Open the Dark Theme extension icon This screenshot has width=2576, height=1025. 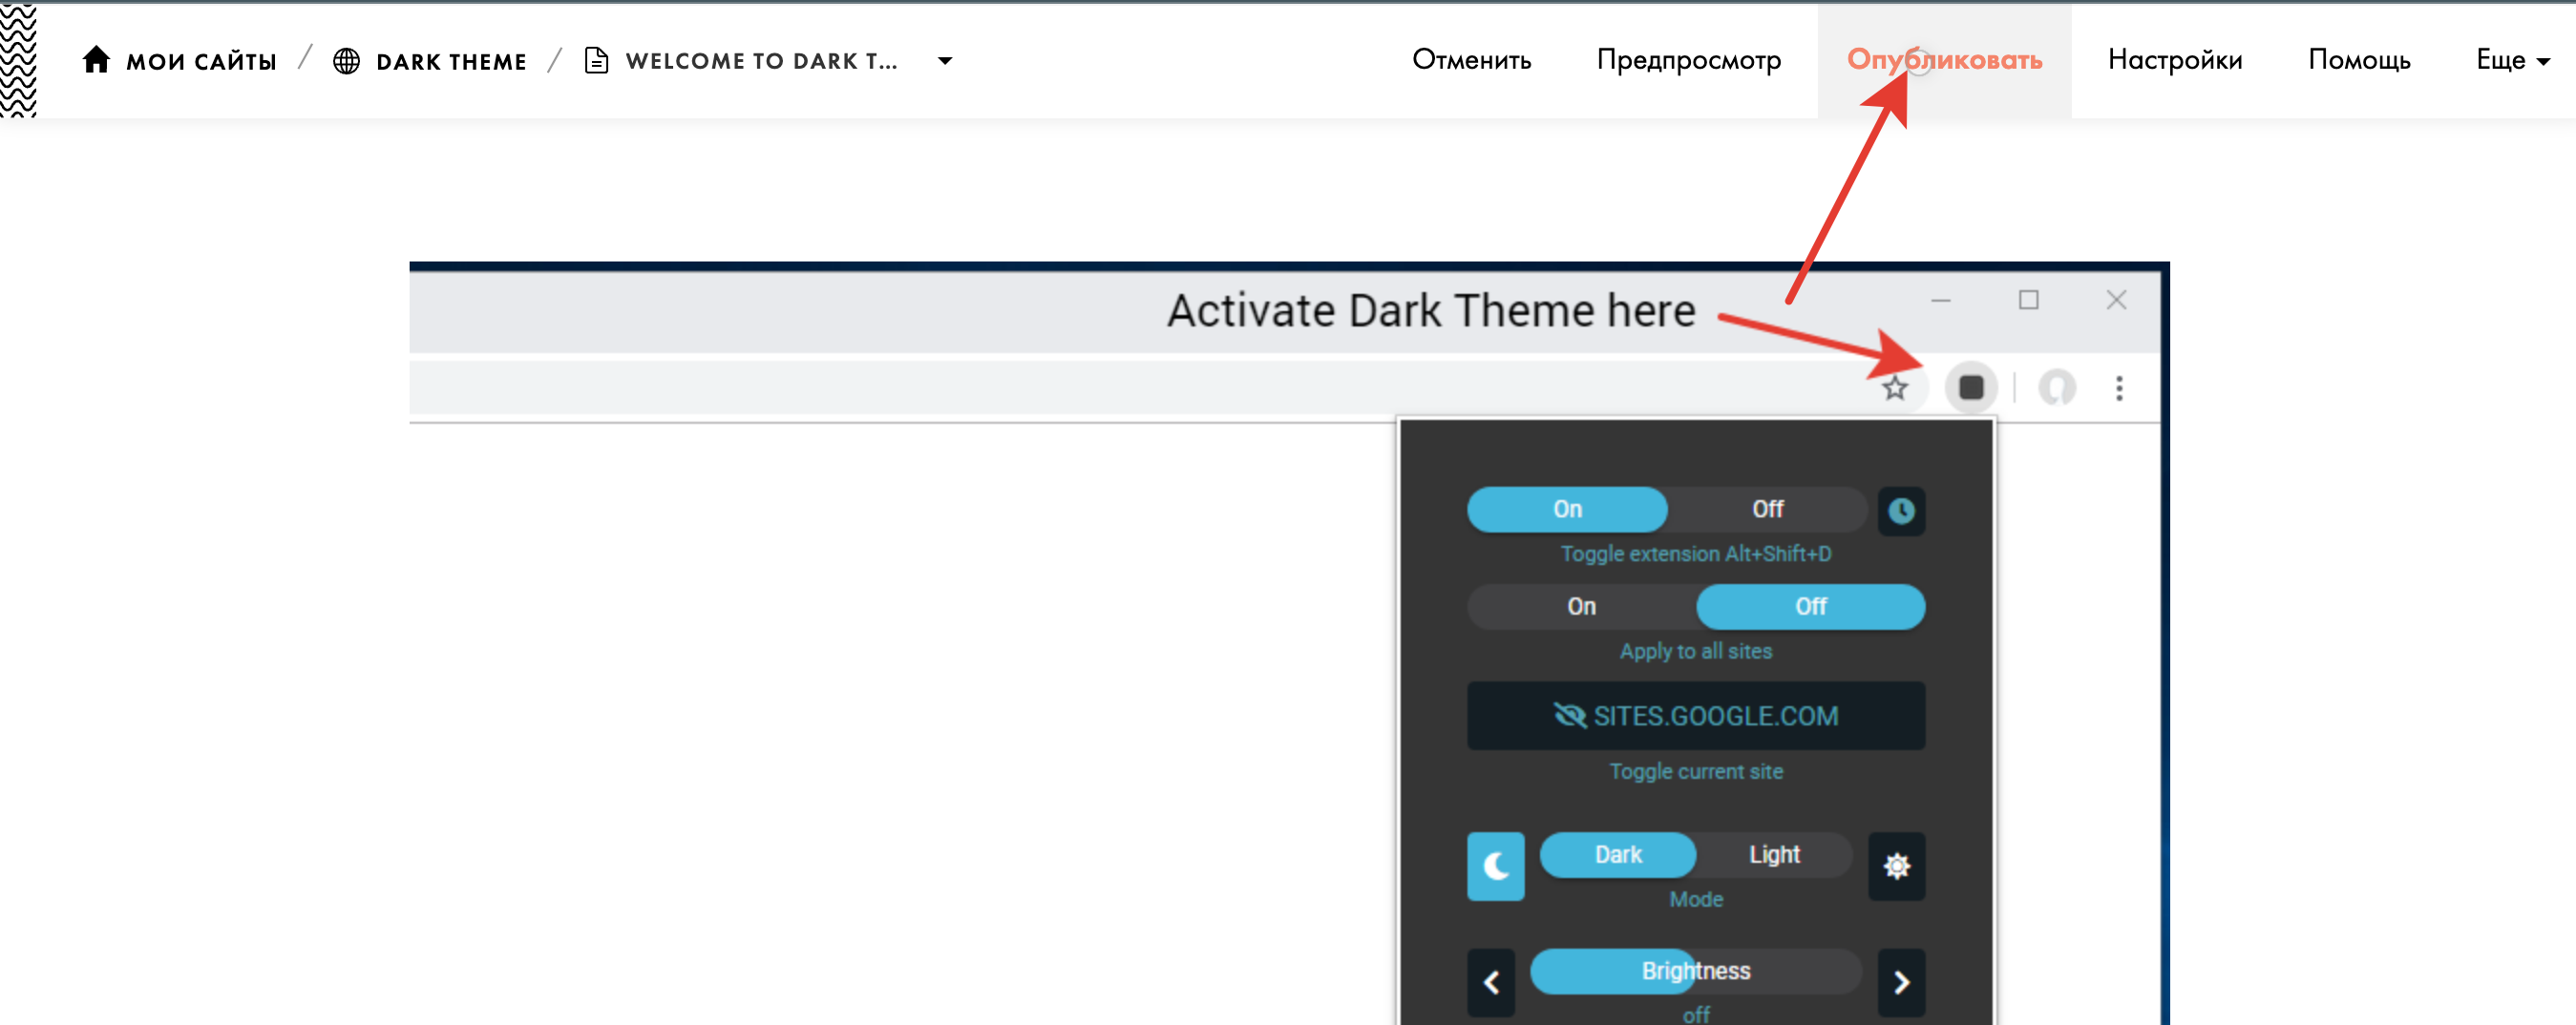pyautogui.click(x=1970, y=388)
